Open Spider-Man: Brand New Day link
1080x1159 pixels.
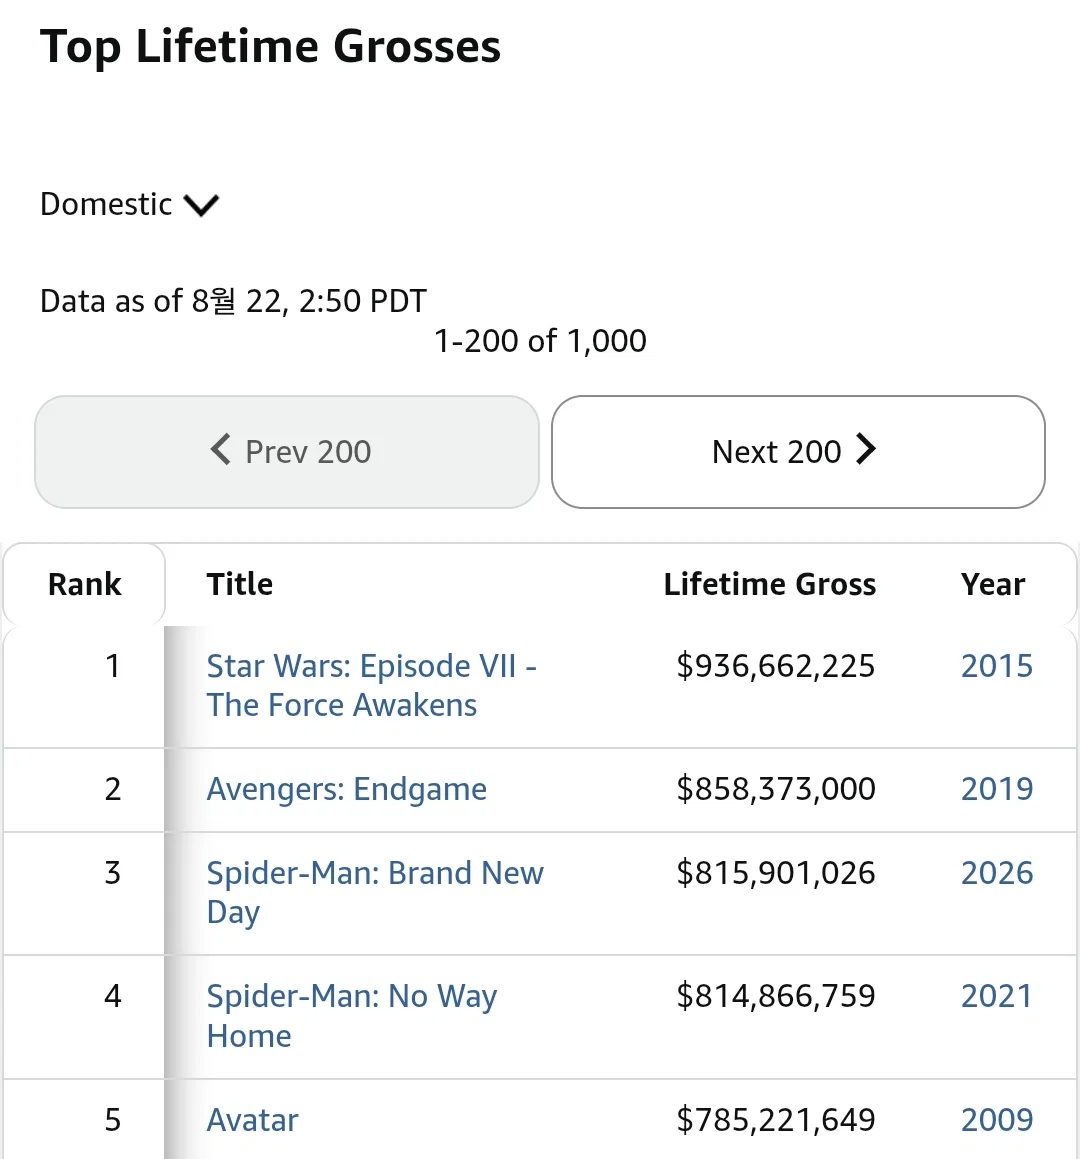(375, 892)
